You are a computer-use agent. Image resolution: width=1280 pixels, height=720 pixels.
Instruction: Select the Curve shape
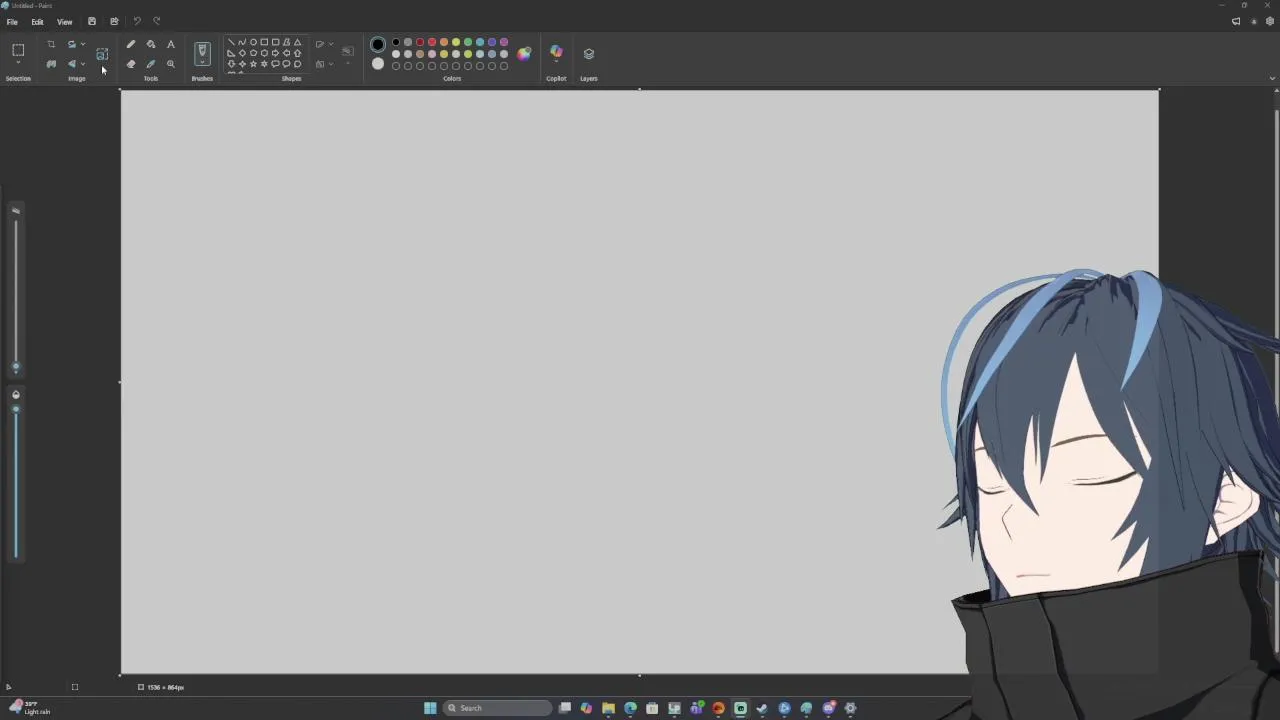click(242, 43)
